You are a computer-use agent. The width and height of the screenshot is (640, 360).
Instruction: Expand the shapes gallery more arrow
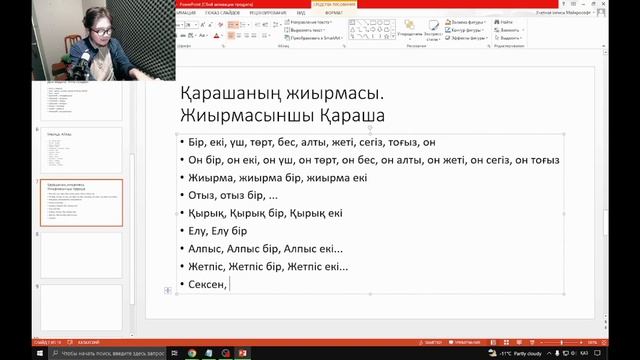pyautogui.click(x=393, y=37)
